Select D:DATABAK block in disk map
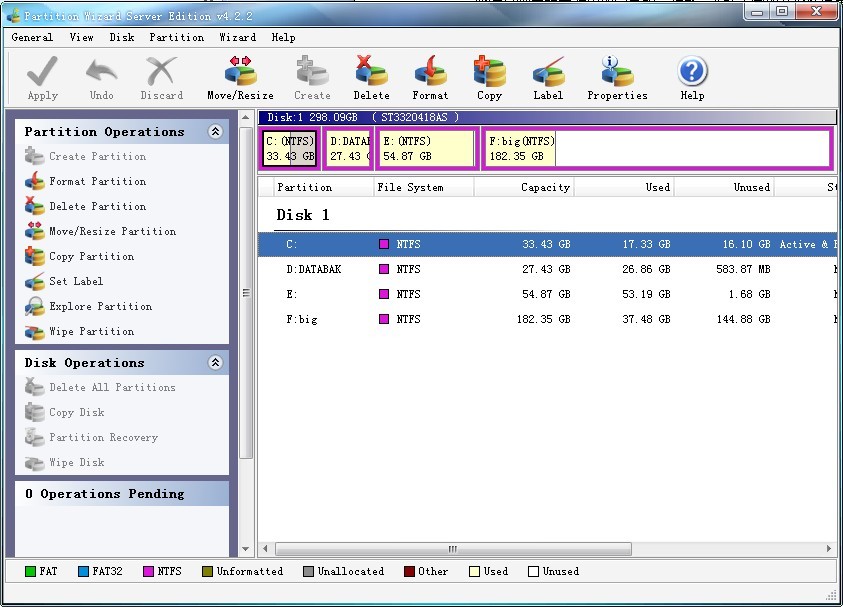 (349, 149)
